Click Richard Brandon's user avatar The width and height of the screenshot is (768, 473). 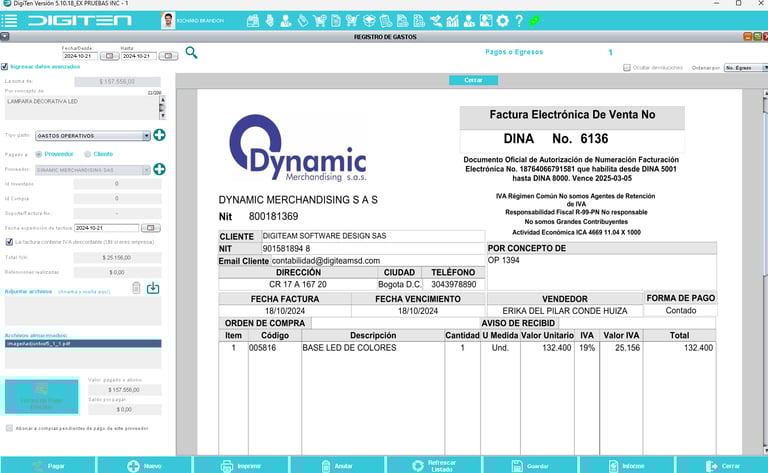click(x=168, y=21)
